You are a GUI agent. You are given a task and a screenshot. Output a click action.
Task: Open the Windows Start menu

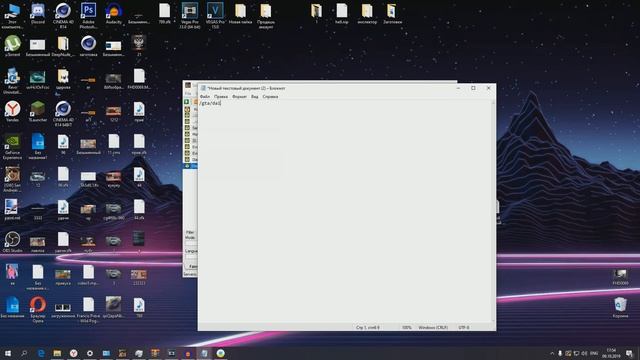point(8,353)
